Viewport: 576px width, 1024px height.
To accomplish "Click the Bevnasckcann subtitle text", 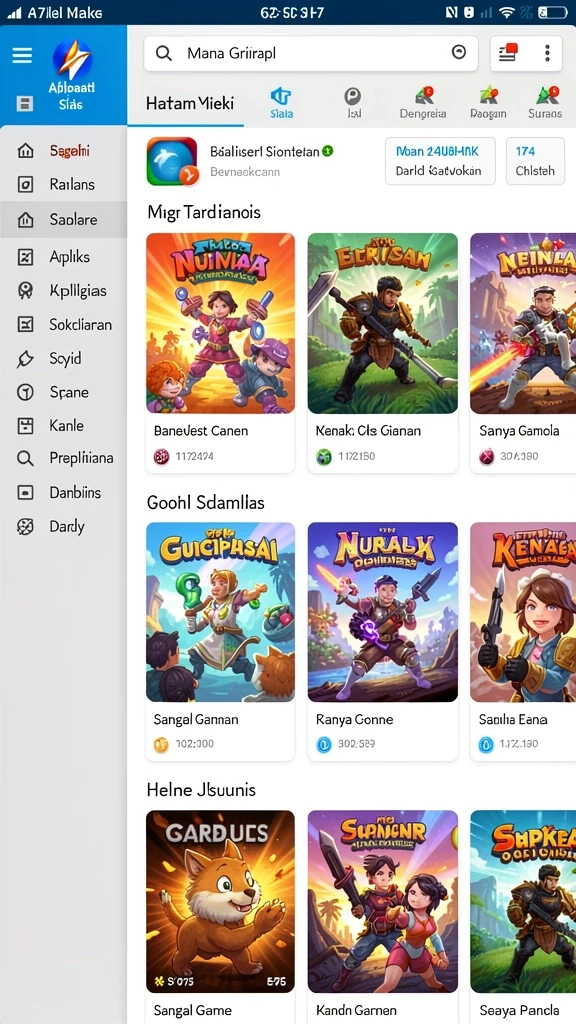I will tap(245, 172).
